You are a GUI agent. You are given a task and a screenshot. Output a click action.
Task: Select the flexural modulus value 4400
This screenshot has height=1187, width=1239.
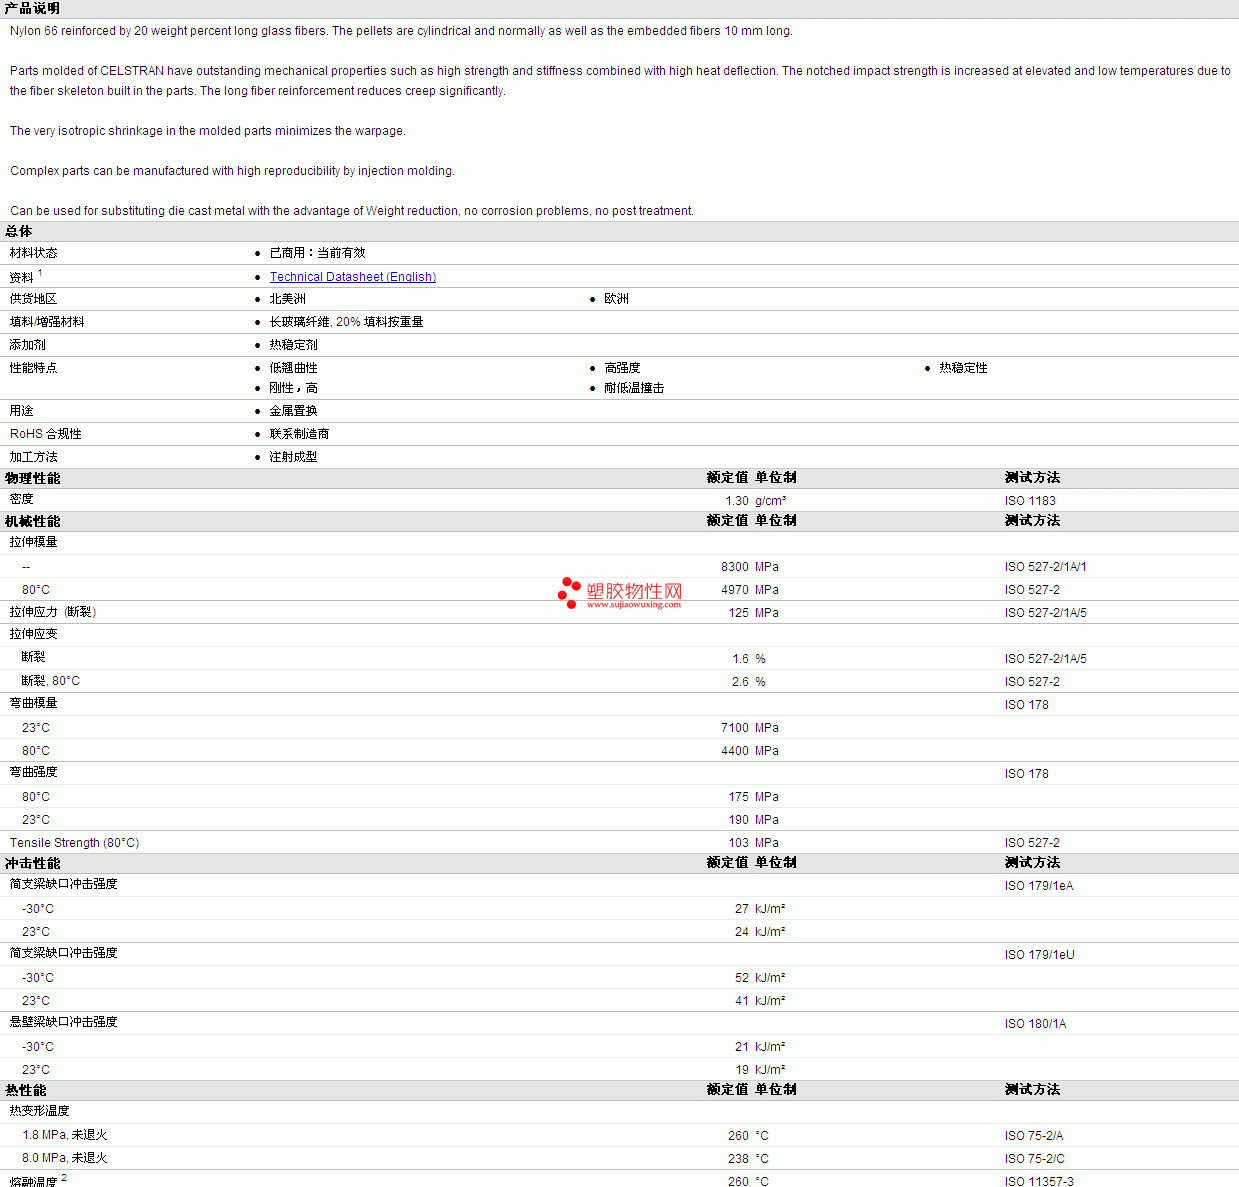pos(735,751)
